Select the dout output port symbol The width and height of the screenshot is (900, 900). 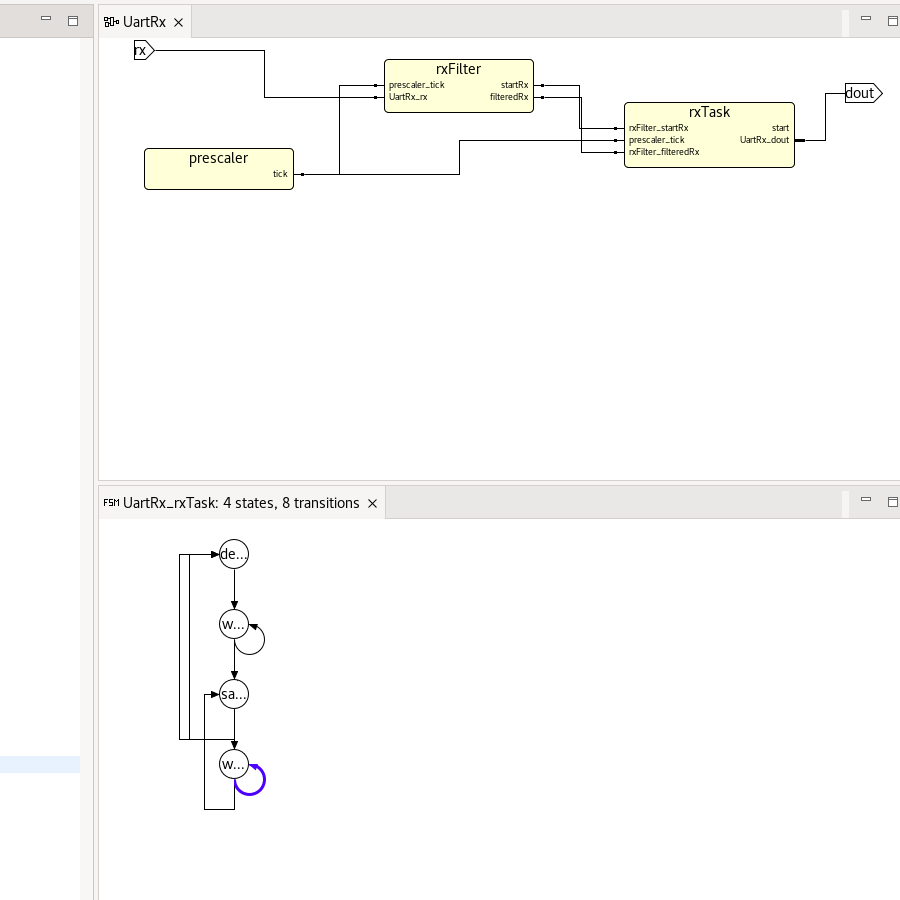coord(862,93)
